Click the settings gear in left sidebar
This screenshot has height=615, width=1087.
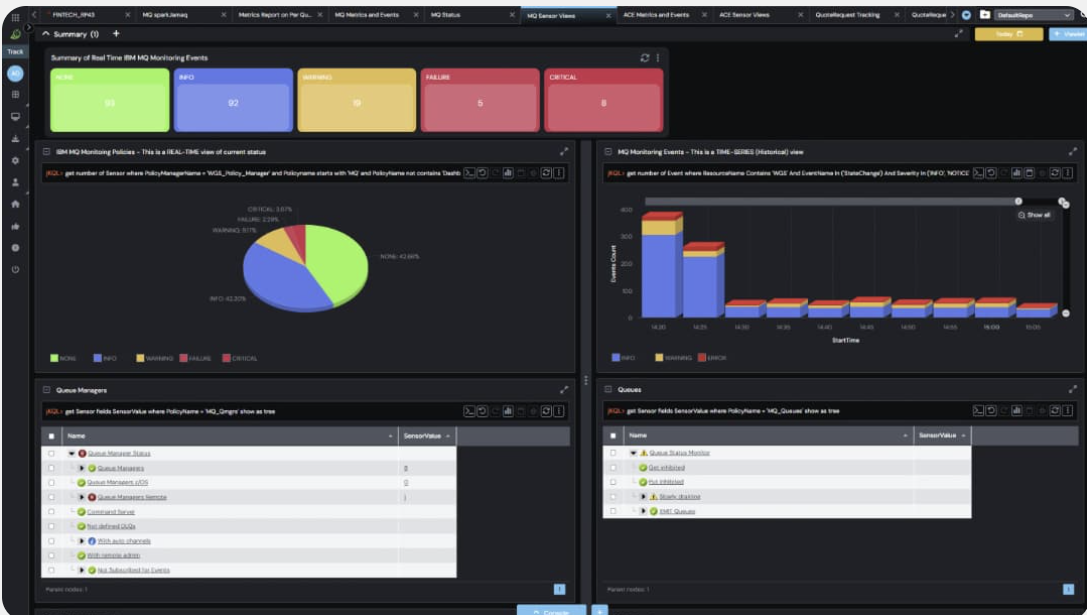pos(15,160)
